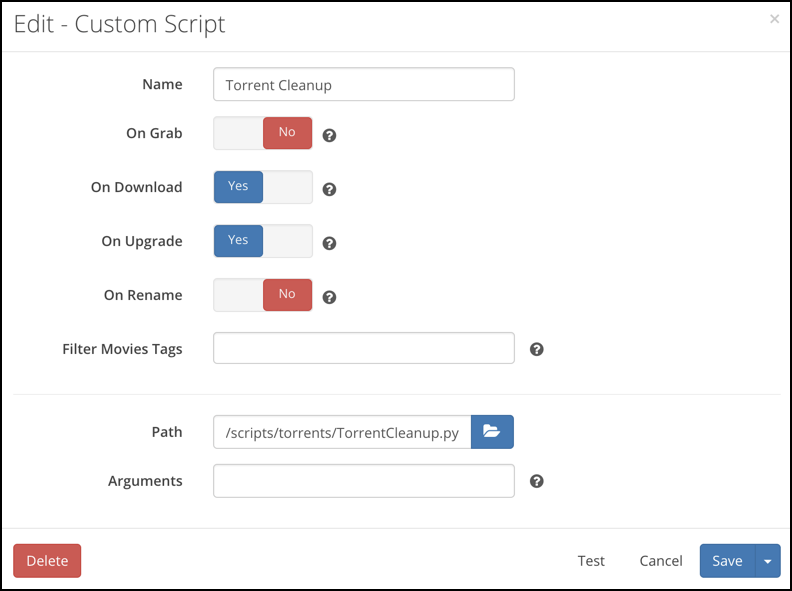Viewport: 792px width, 591px height.
Task: Click help icon for Filter Movies Tags
Action: [536, 349]
